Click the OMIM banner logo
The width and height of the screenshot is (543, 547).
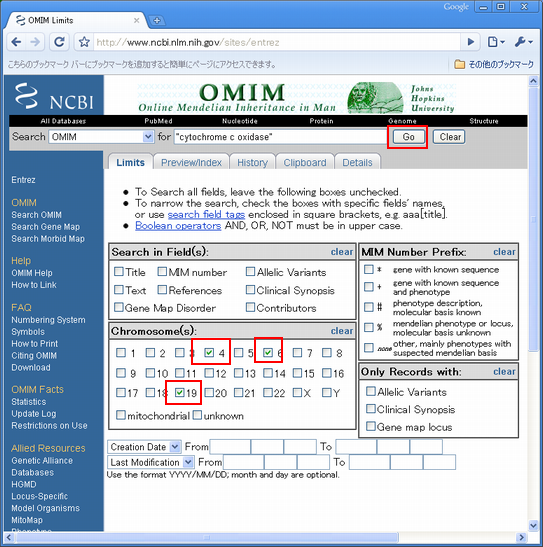[x=237, y=98]
